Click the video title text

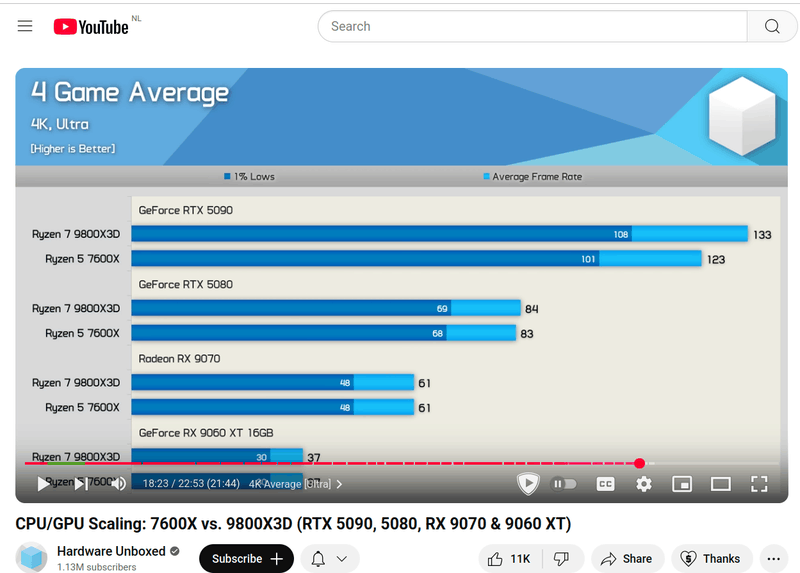click(293, 524)
